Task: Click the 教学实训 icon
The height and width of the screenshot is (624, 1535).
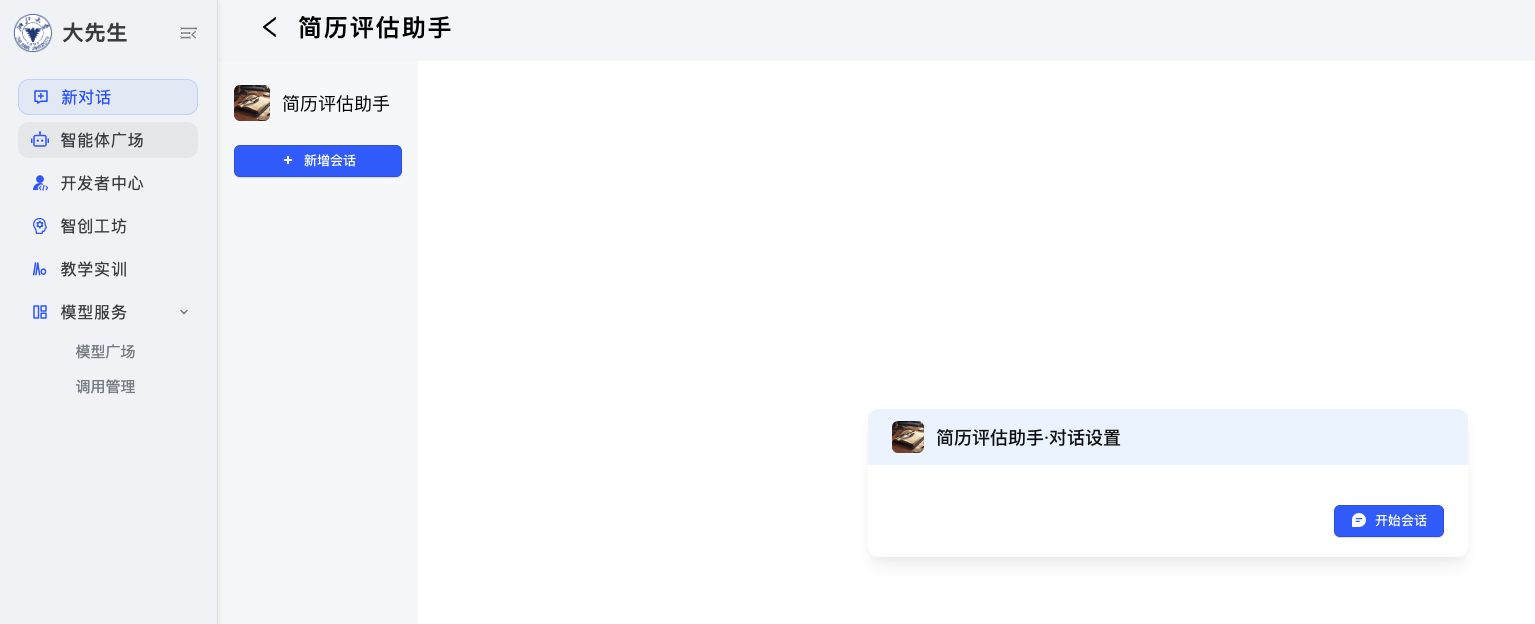Action: 40,269
